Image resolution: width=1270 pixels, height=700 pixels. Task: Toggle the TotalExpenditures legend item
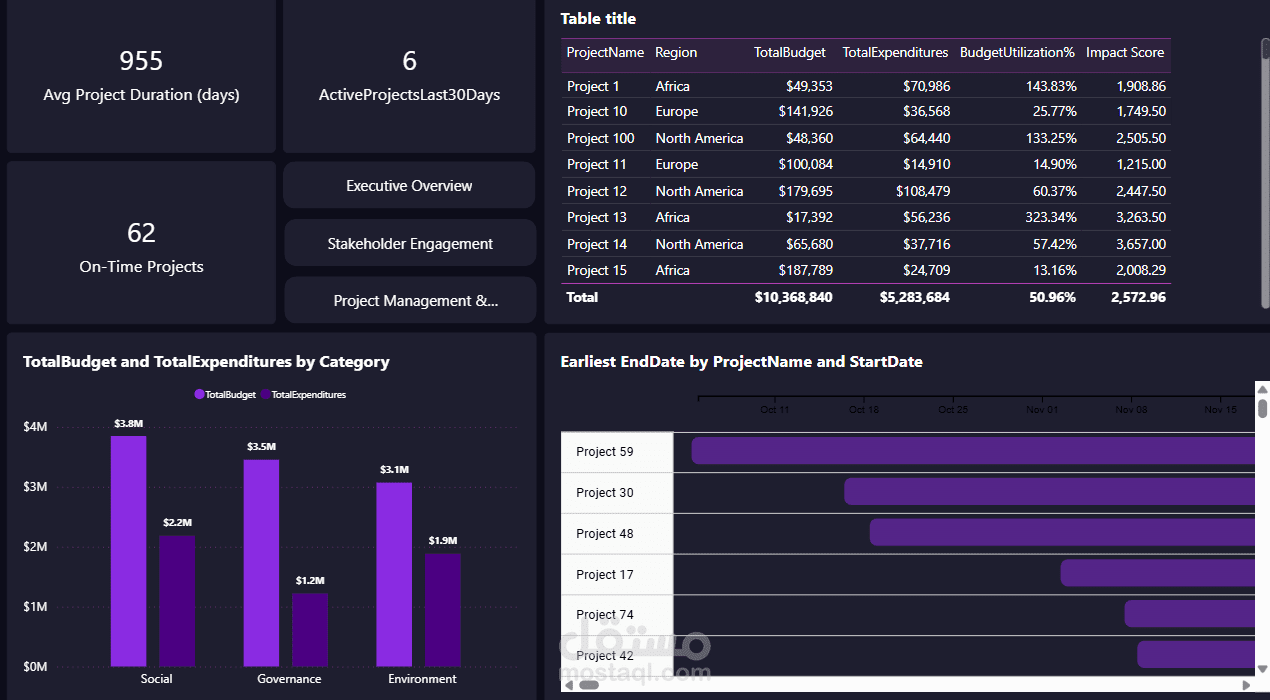click(304, 394)
